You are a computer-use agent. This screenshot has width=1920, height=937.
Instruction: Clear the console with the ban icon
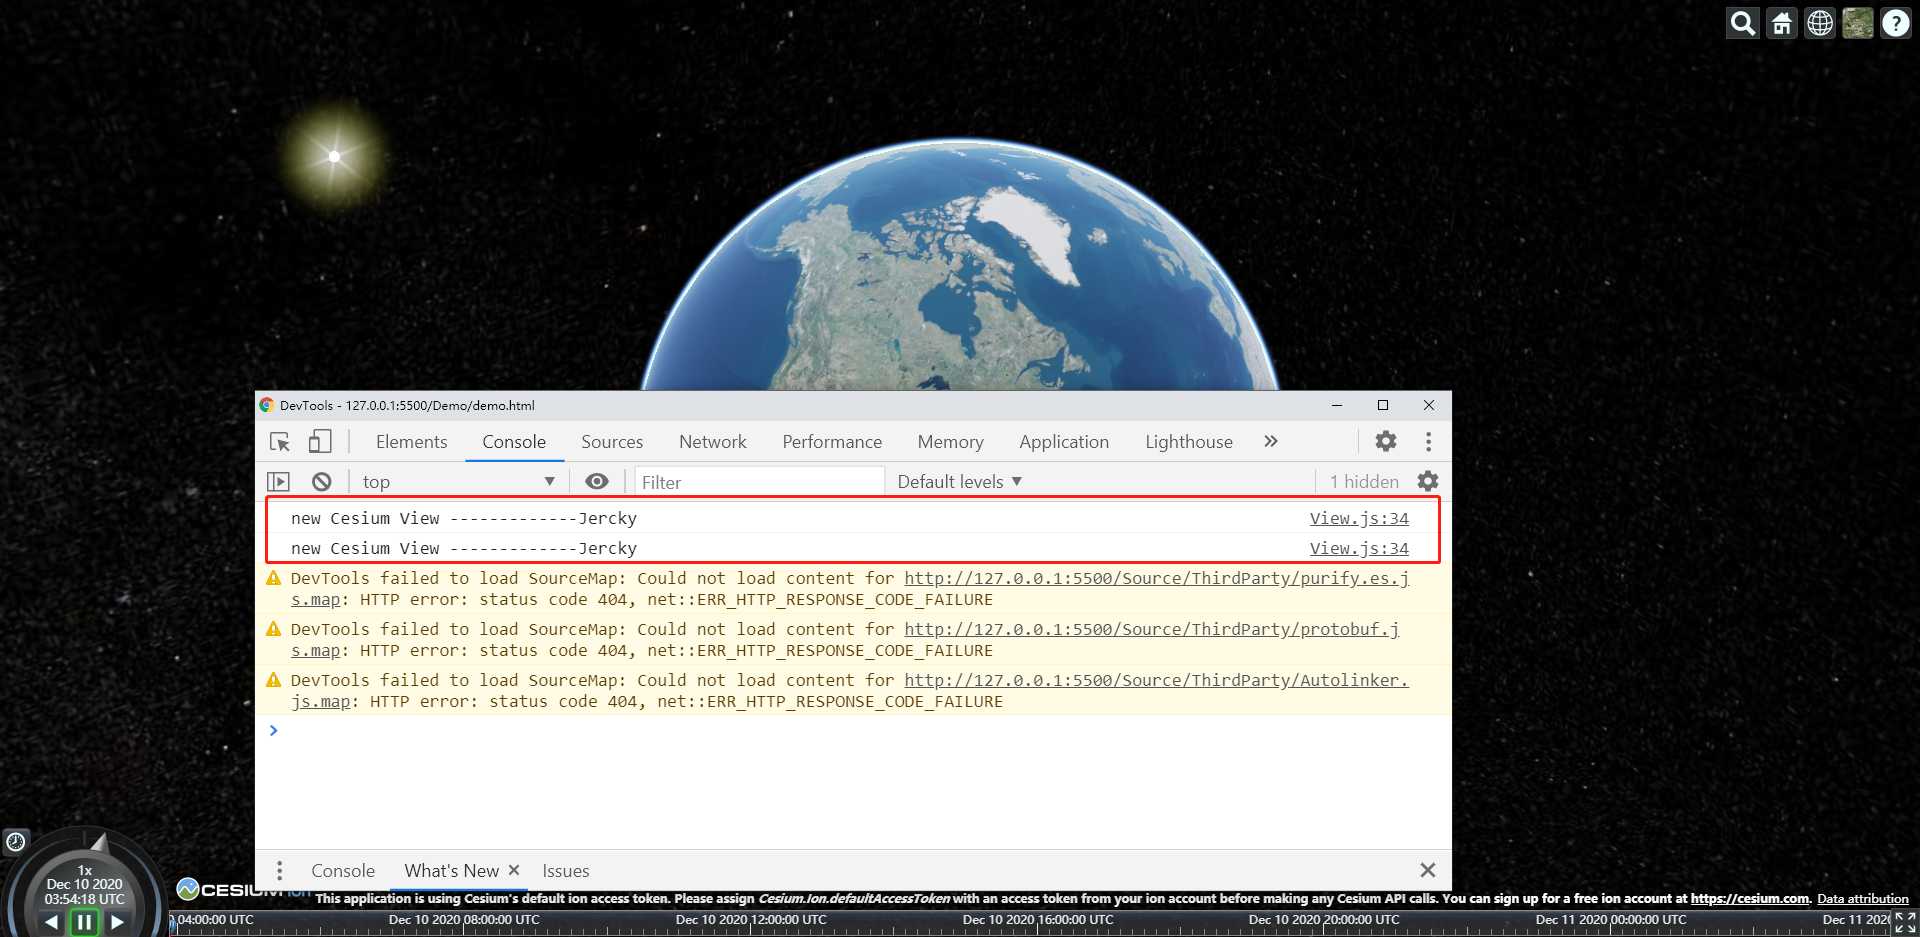point(321,482)
